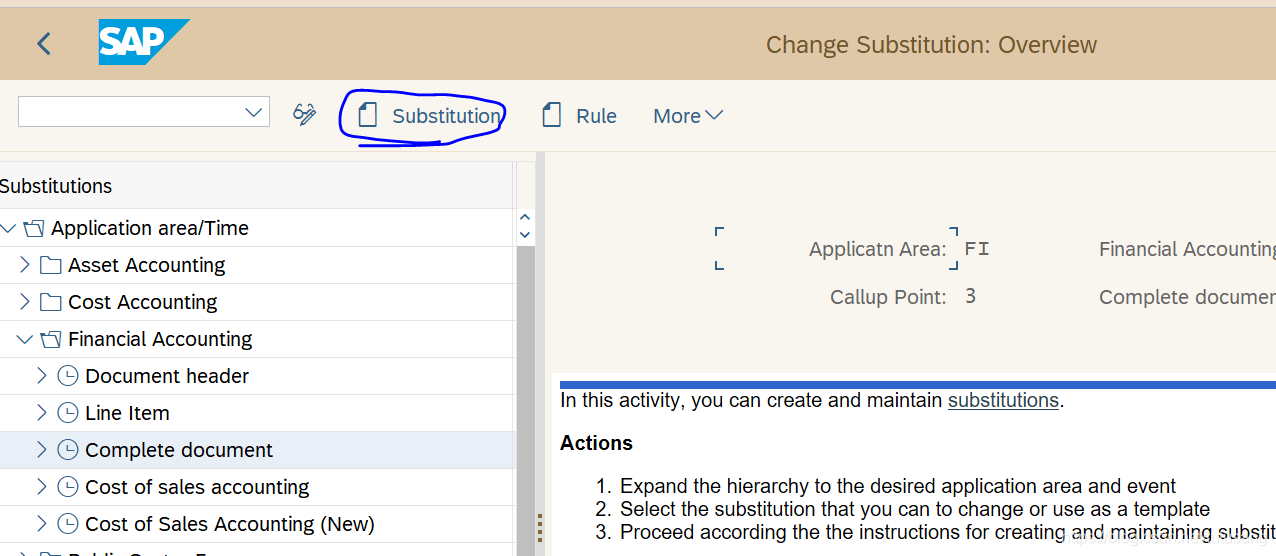The image size is (1276, 556).
Task: Go back using the back arrow
Action: [x=43, y=44]
